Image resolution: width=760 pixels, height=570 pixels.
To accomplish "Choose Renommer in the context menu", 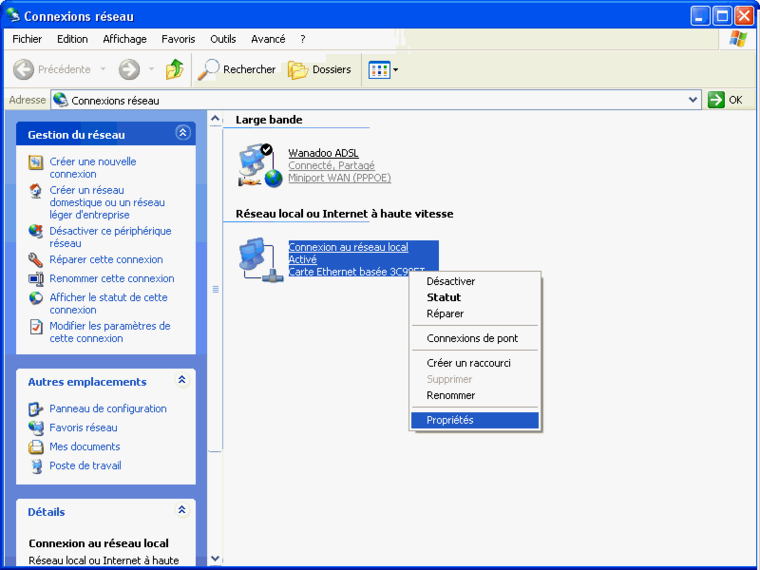I will point(475,396).
